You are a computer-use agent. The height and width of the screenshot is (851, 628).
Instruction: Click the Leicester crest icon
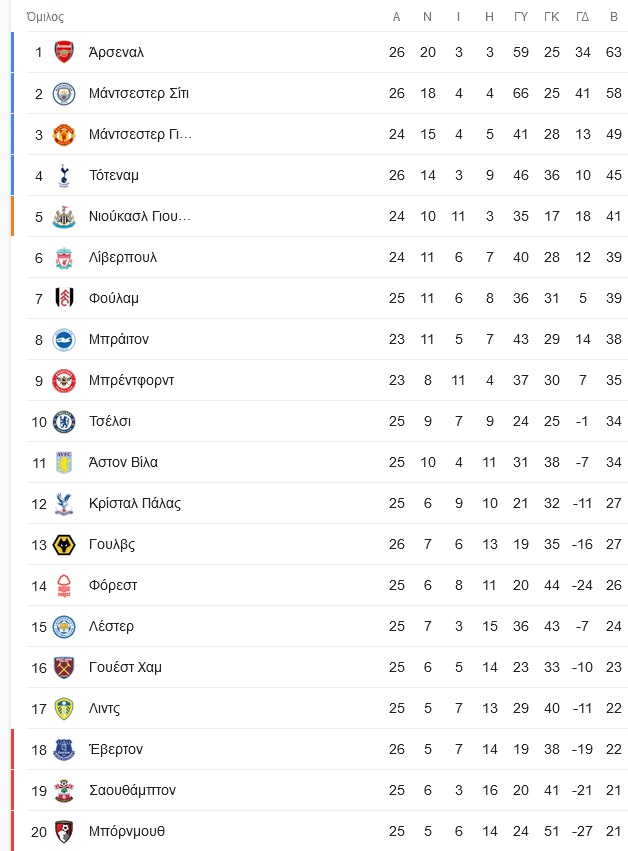64,626
